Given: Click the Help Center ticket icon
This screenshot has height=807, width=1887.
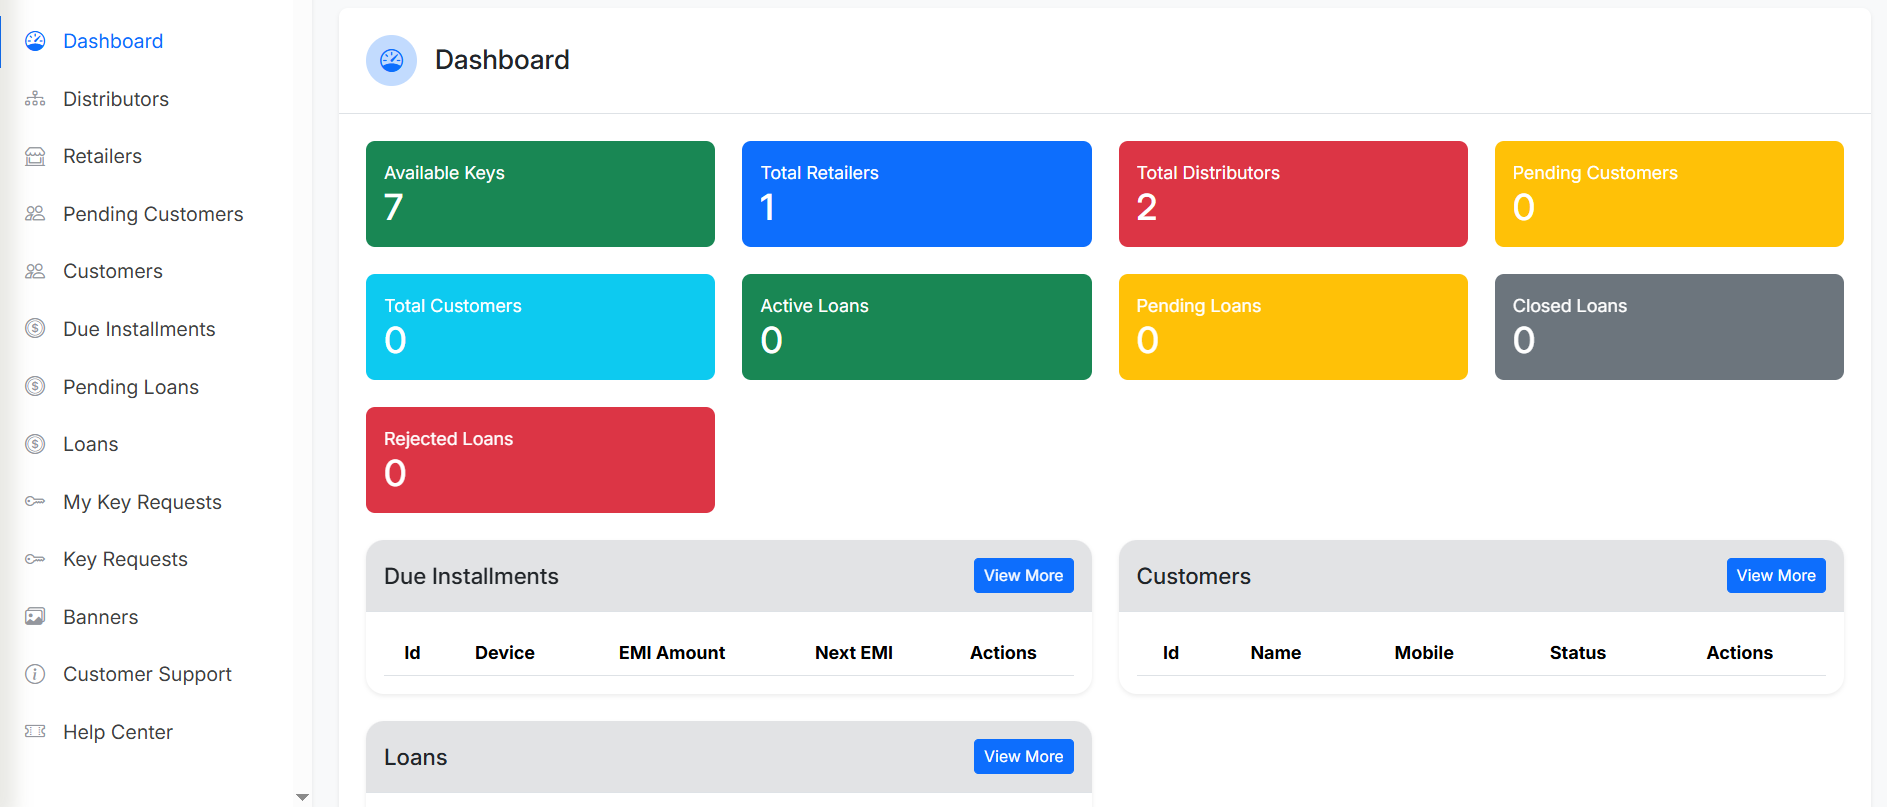Looking at the screenshot, I should tap(35, 732).
